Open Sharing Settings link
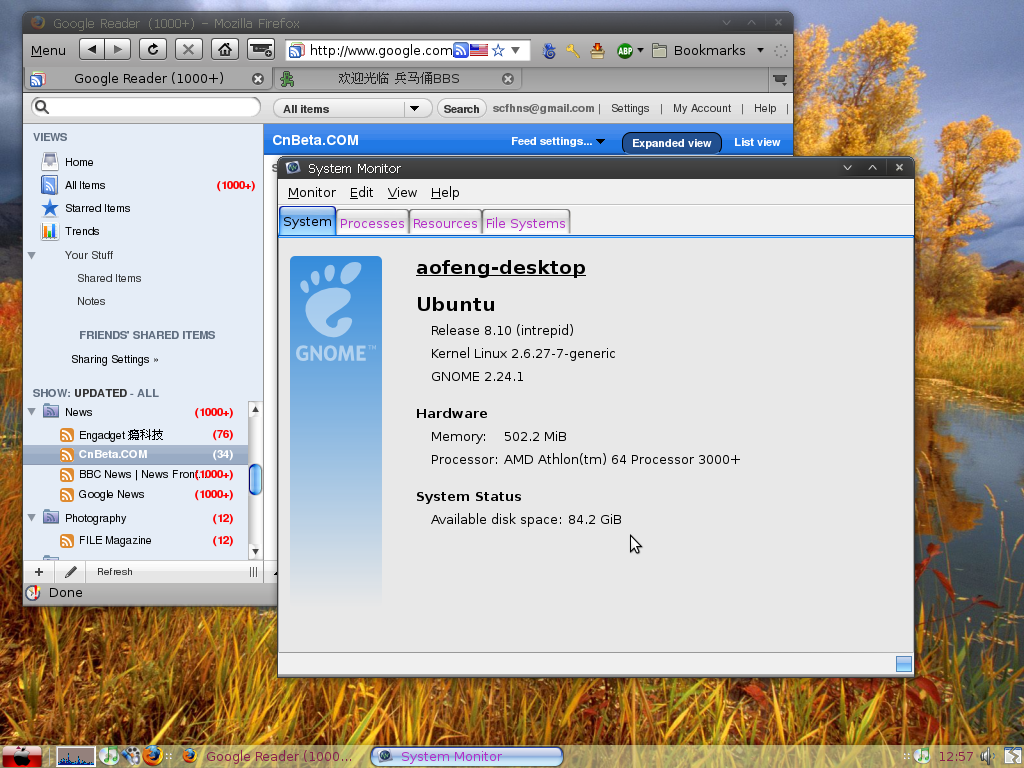 click(x=114, y=359)
